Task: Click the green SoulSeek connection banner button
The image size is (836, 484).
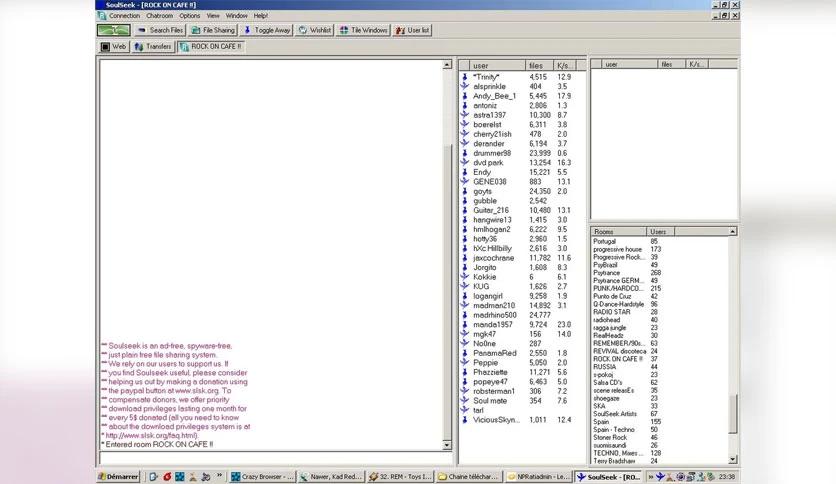Action: coord(114,30)
